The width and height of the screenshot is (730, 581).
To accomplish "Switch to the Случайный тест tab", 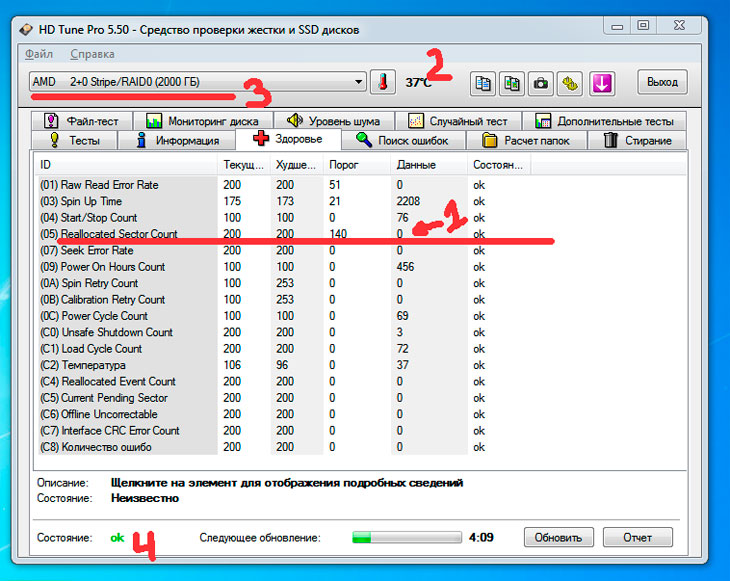I will 458,121.
